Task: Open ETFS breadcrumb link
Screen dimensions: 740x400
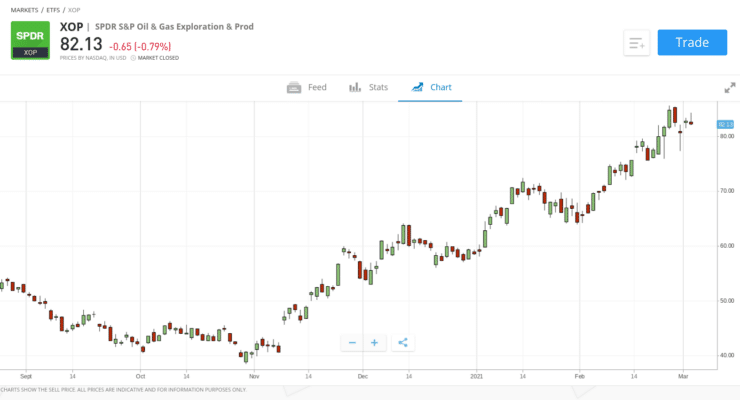Action: click(53, 10)
